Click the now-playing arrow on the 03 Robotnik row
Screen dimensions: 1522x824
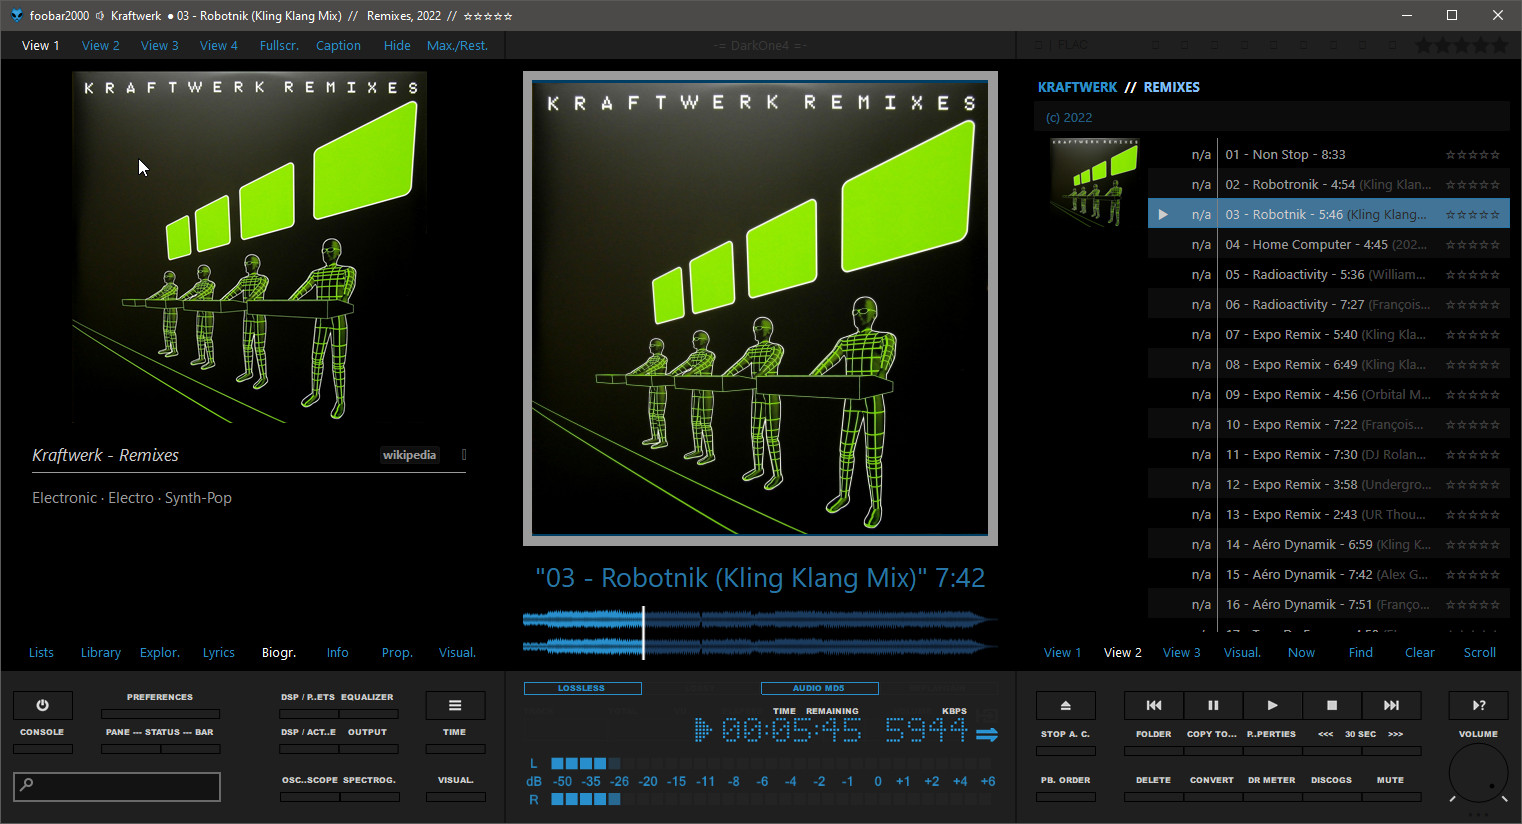pyautogui.click(x=1163, y=214)
